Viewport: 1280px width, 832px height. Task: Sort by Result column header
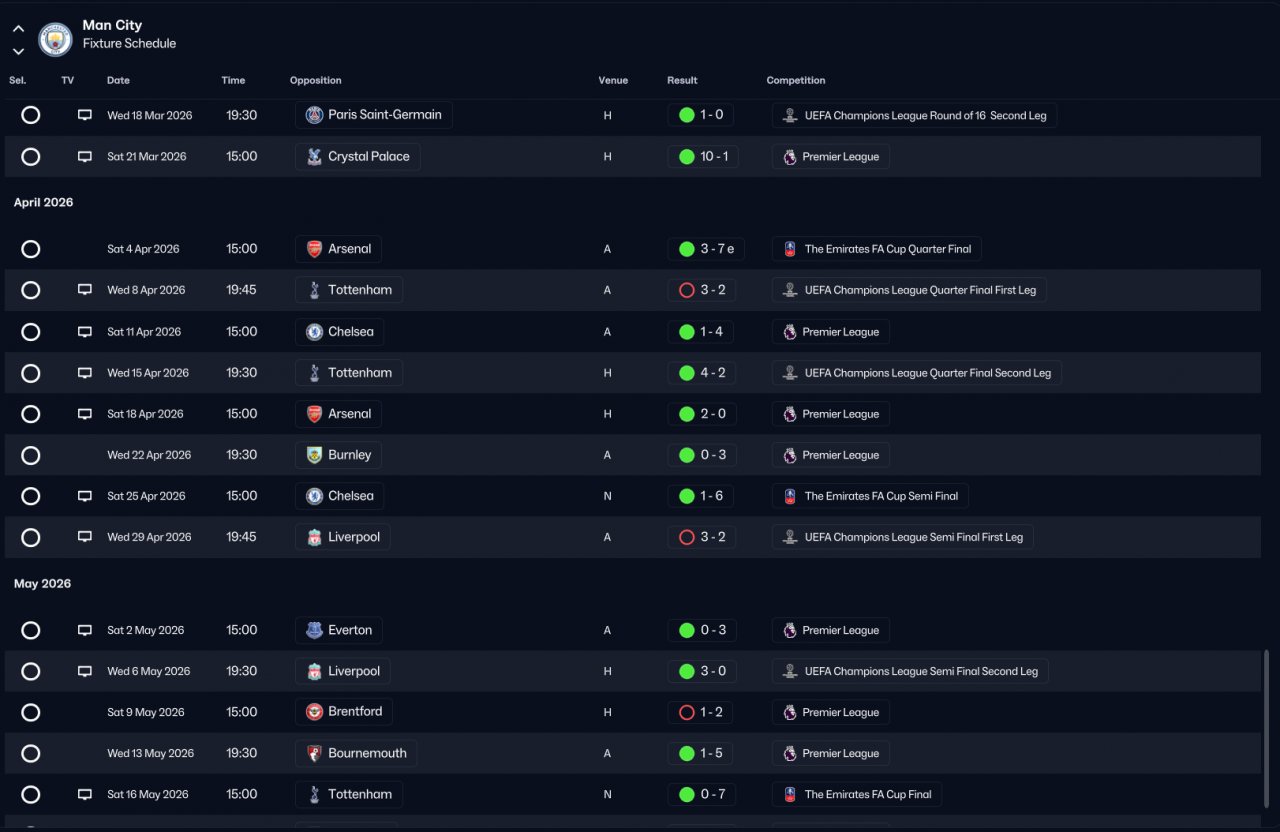(x=682, y=80)
